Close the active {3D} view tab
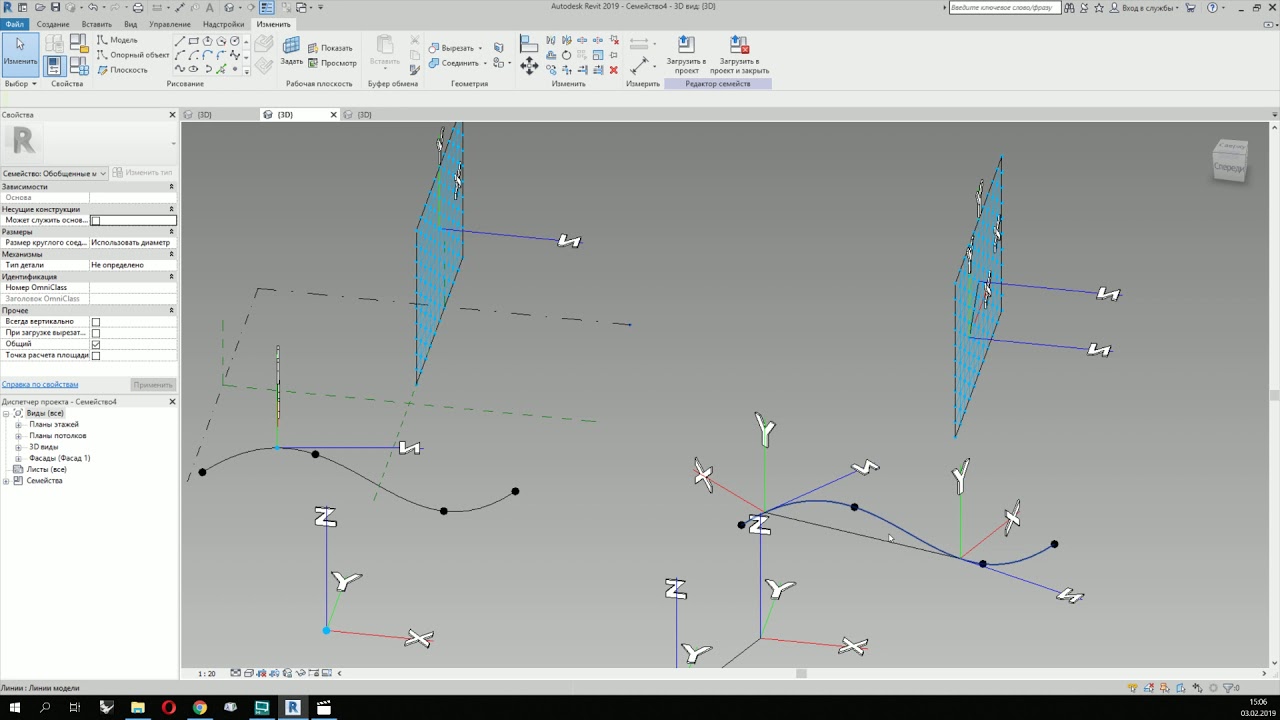1280x720 pixels. pyautogui.click(x=334, y=115)
